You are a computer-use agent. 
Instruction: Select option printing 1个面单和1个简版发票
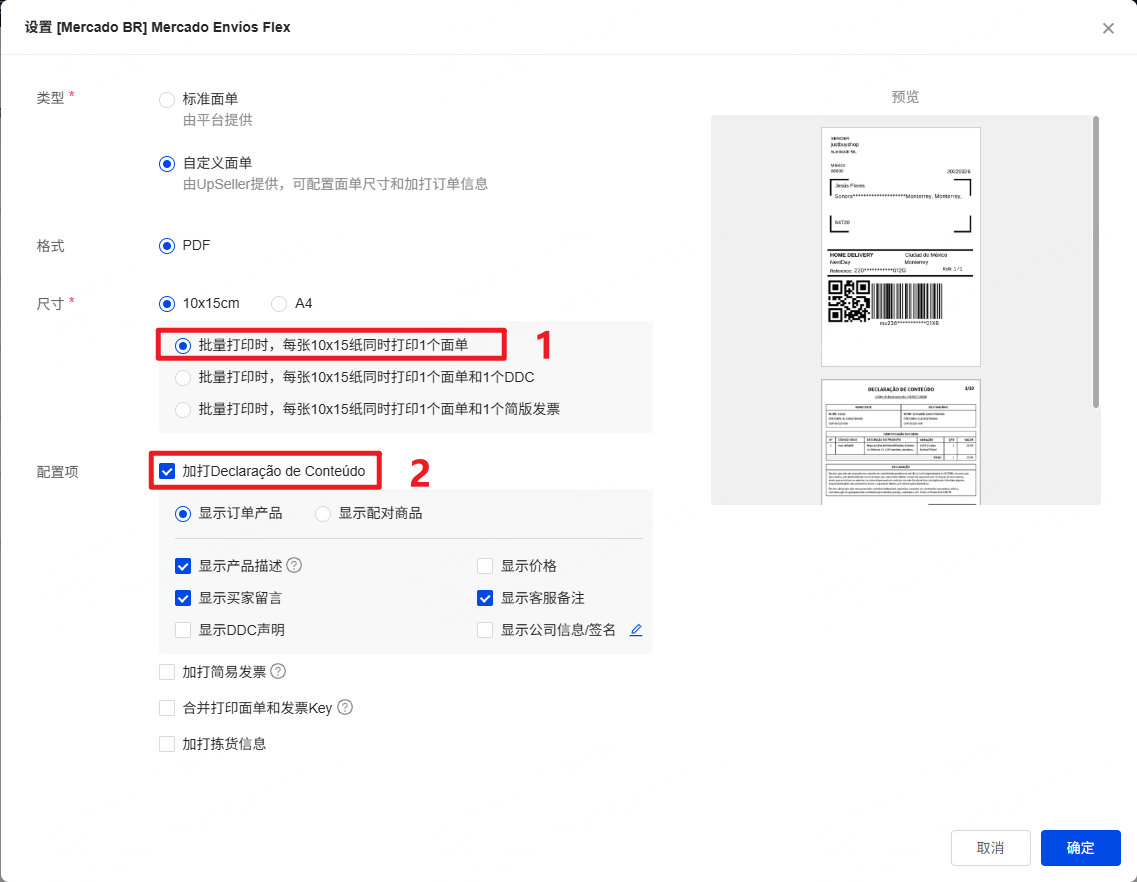183,409
